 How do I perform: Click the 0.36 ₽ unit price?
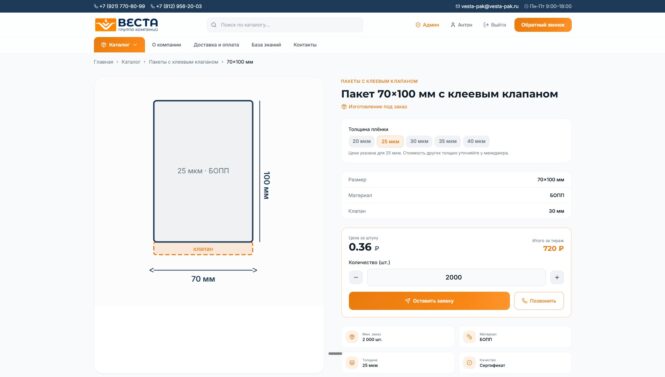point(364,247)
